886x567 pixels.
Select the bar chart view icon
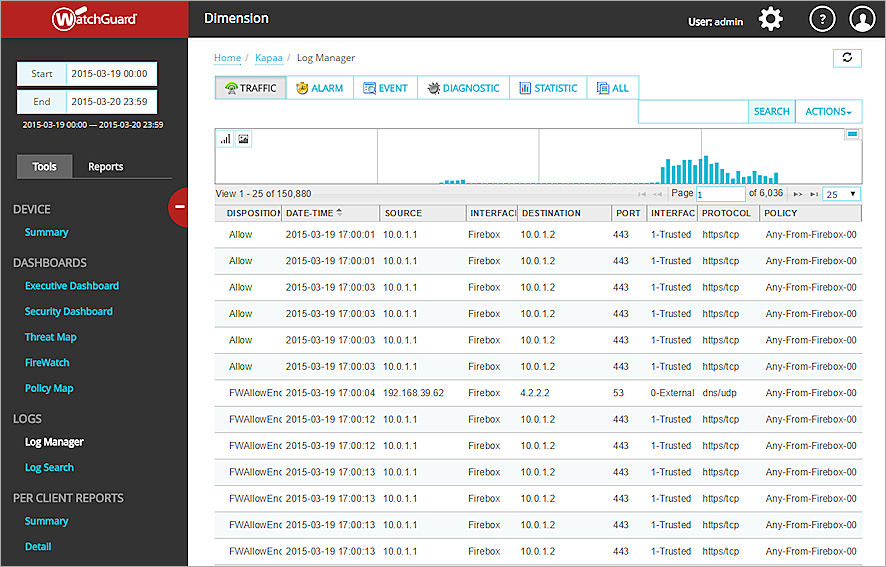225,139
